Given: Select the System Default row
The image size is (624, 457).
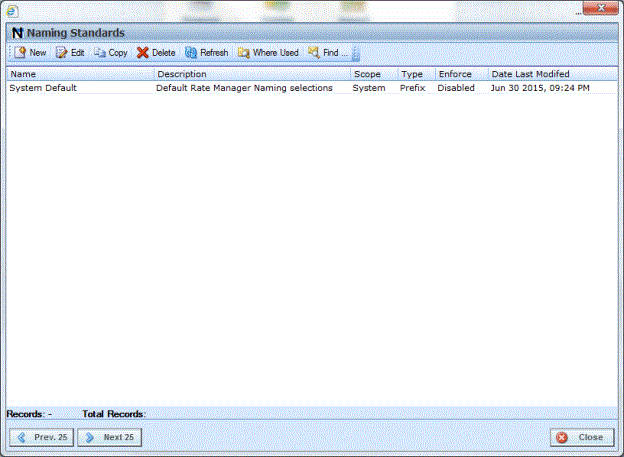Looking at the screenshot, I should [312, 88].
